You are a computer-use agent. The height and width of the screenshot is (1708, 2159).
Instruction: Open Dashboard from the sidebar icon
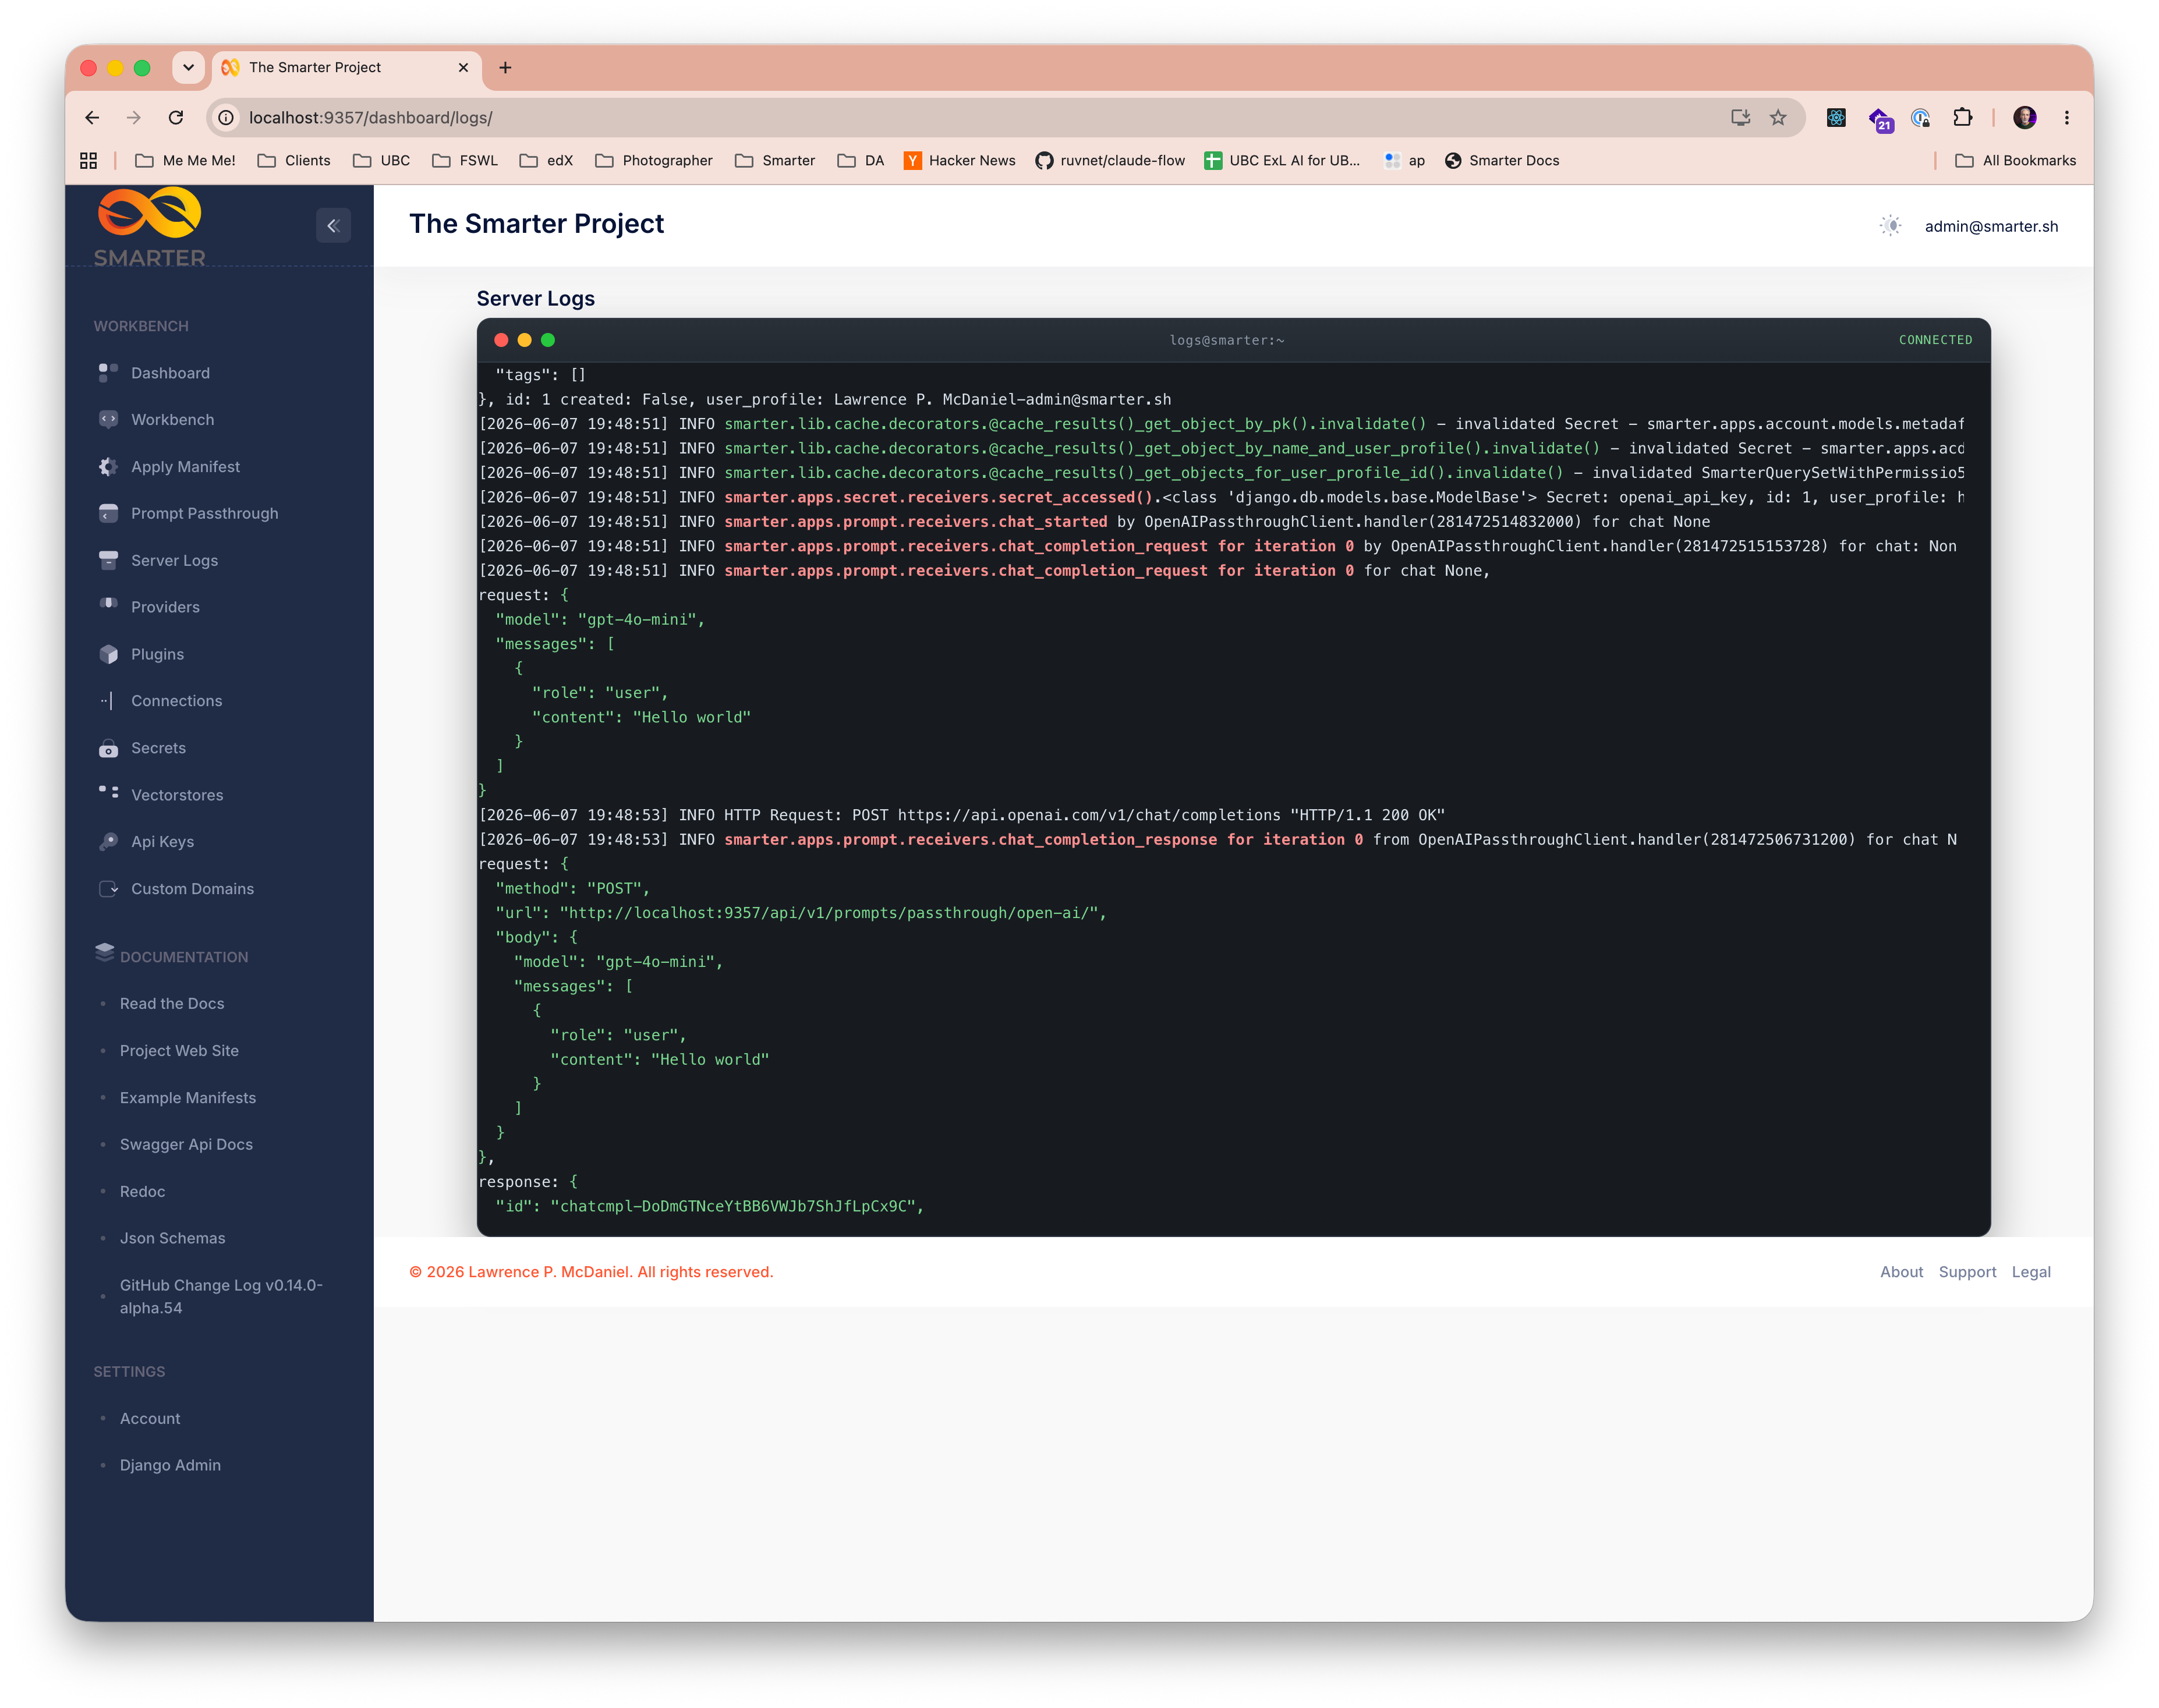[108, 373]
